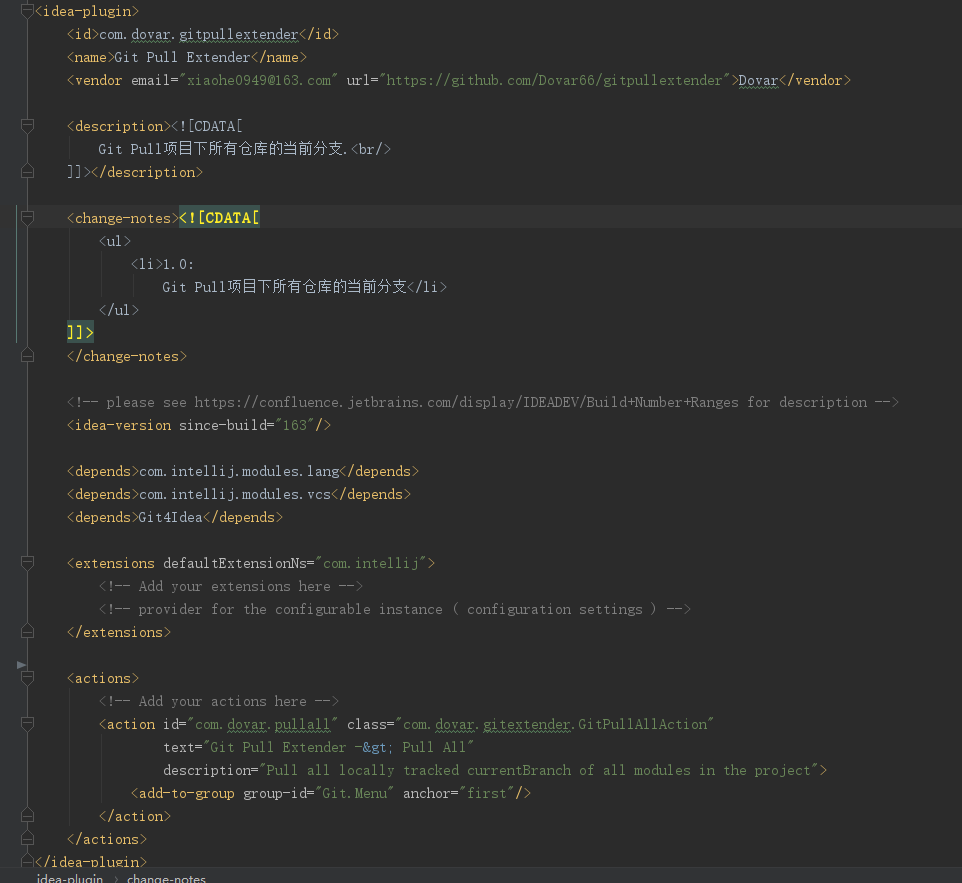
Task: Open the confluence.jetbrains.com Build Number Ranges URL
Action: 466,403
